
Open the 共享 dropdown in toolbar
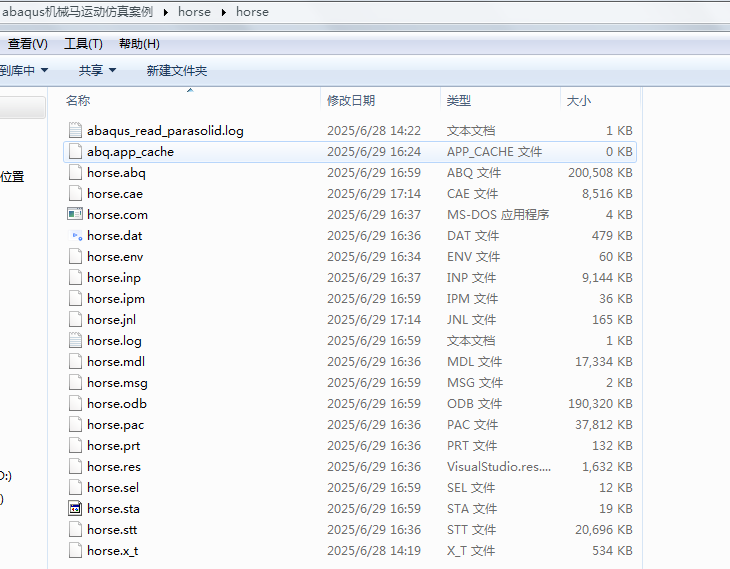coord(97,70)
